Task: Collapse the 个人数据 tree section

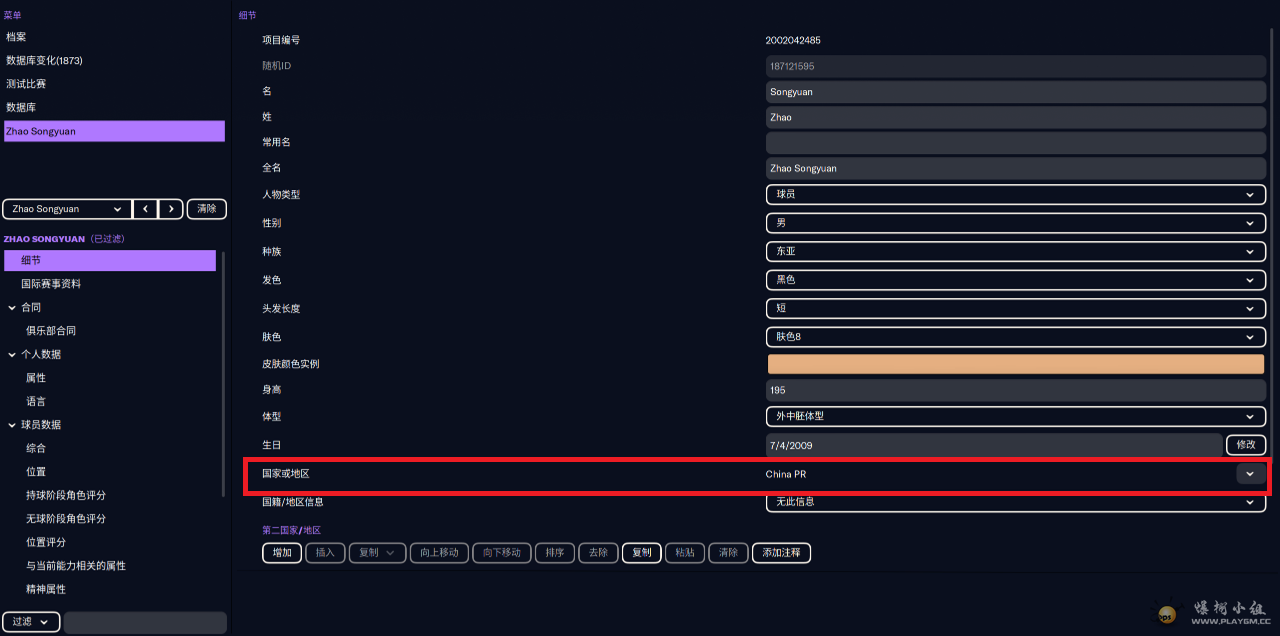Action: (x=12, y=354)
